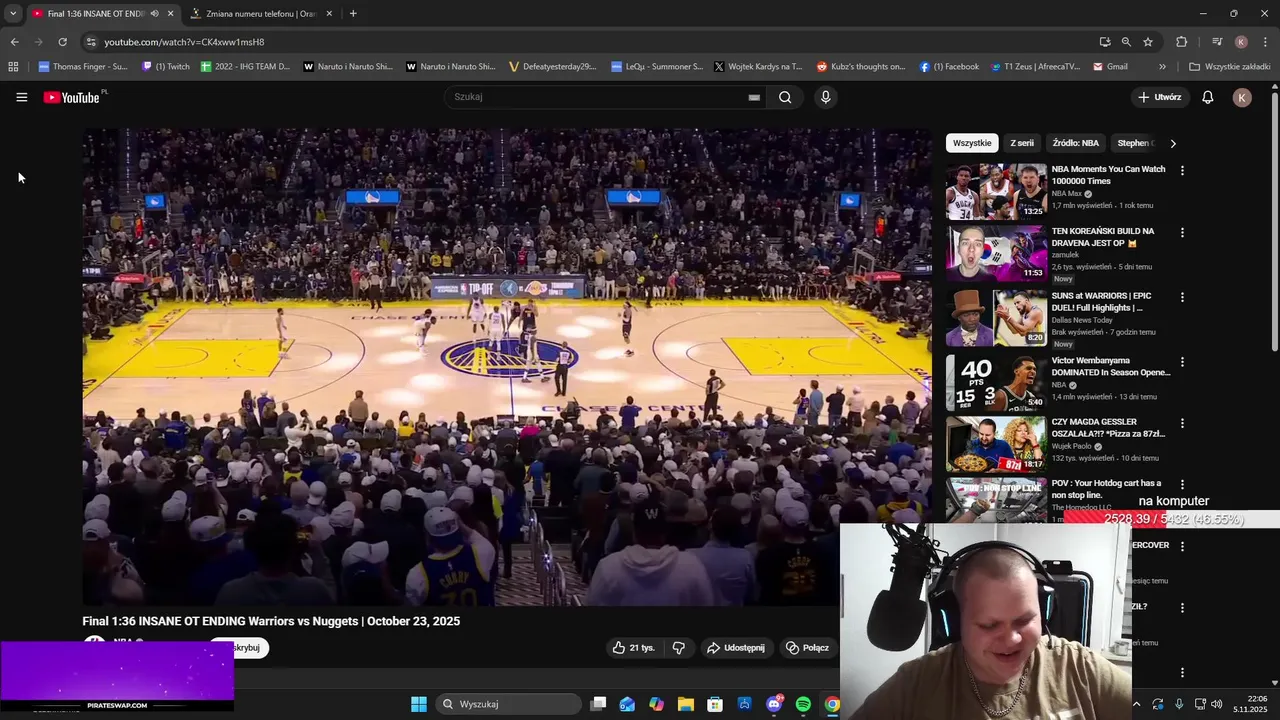Open Wszystkie zakładki bookmarks folder
The height and width of the screenshot is (720, 1280).
click(x=1230, y=67)
